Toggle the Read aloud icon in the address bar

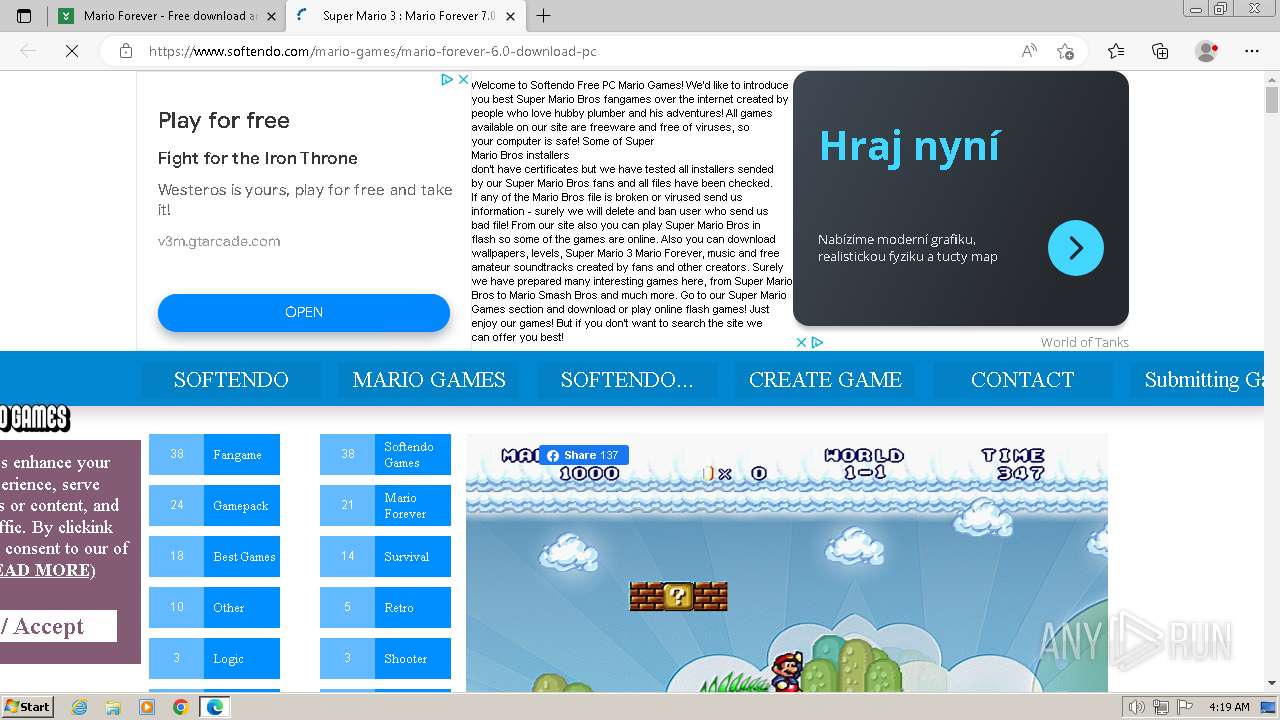(x=1028, y=51)
